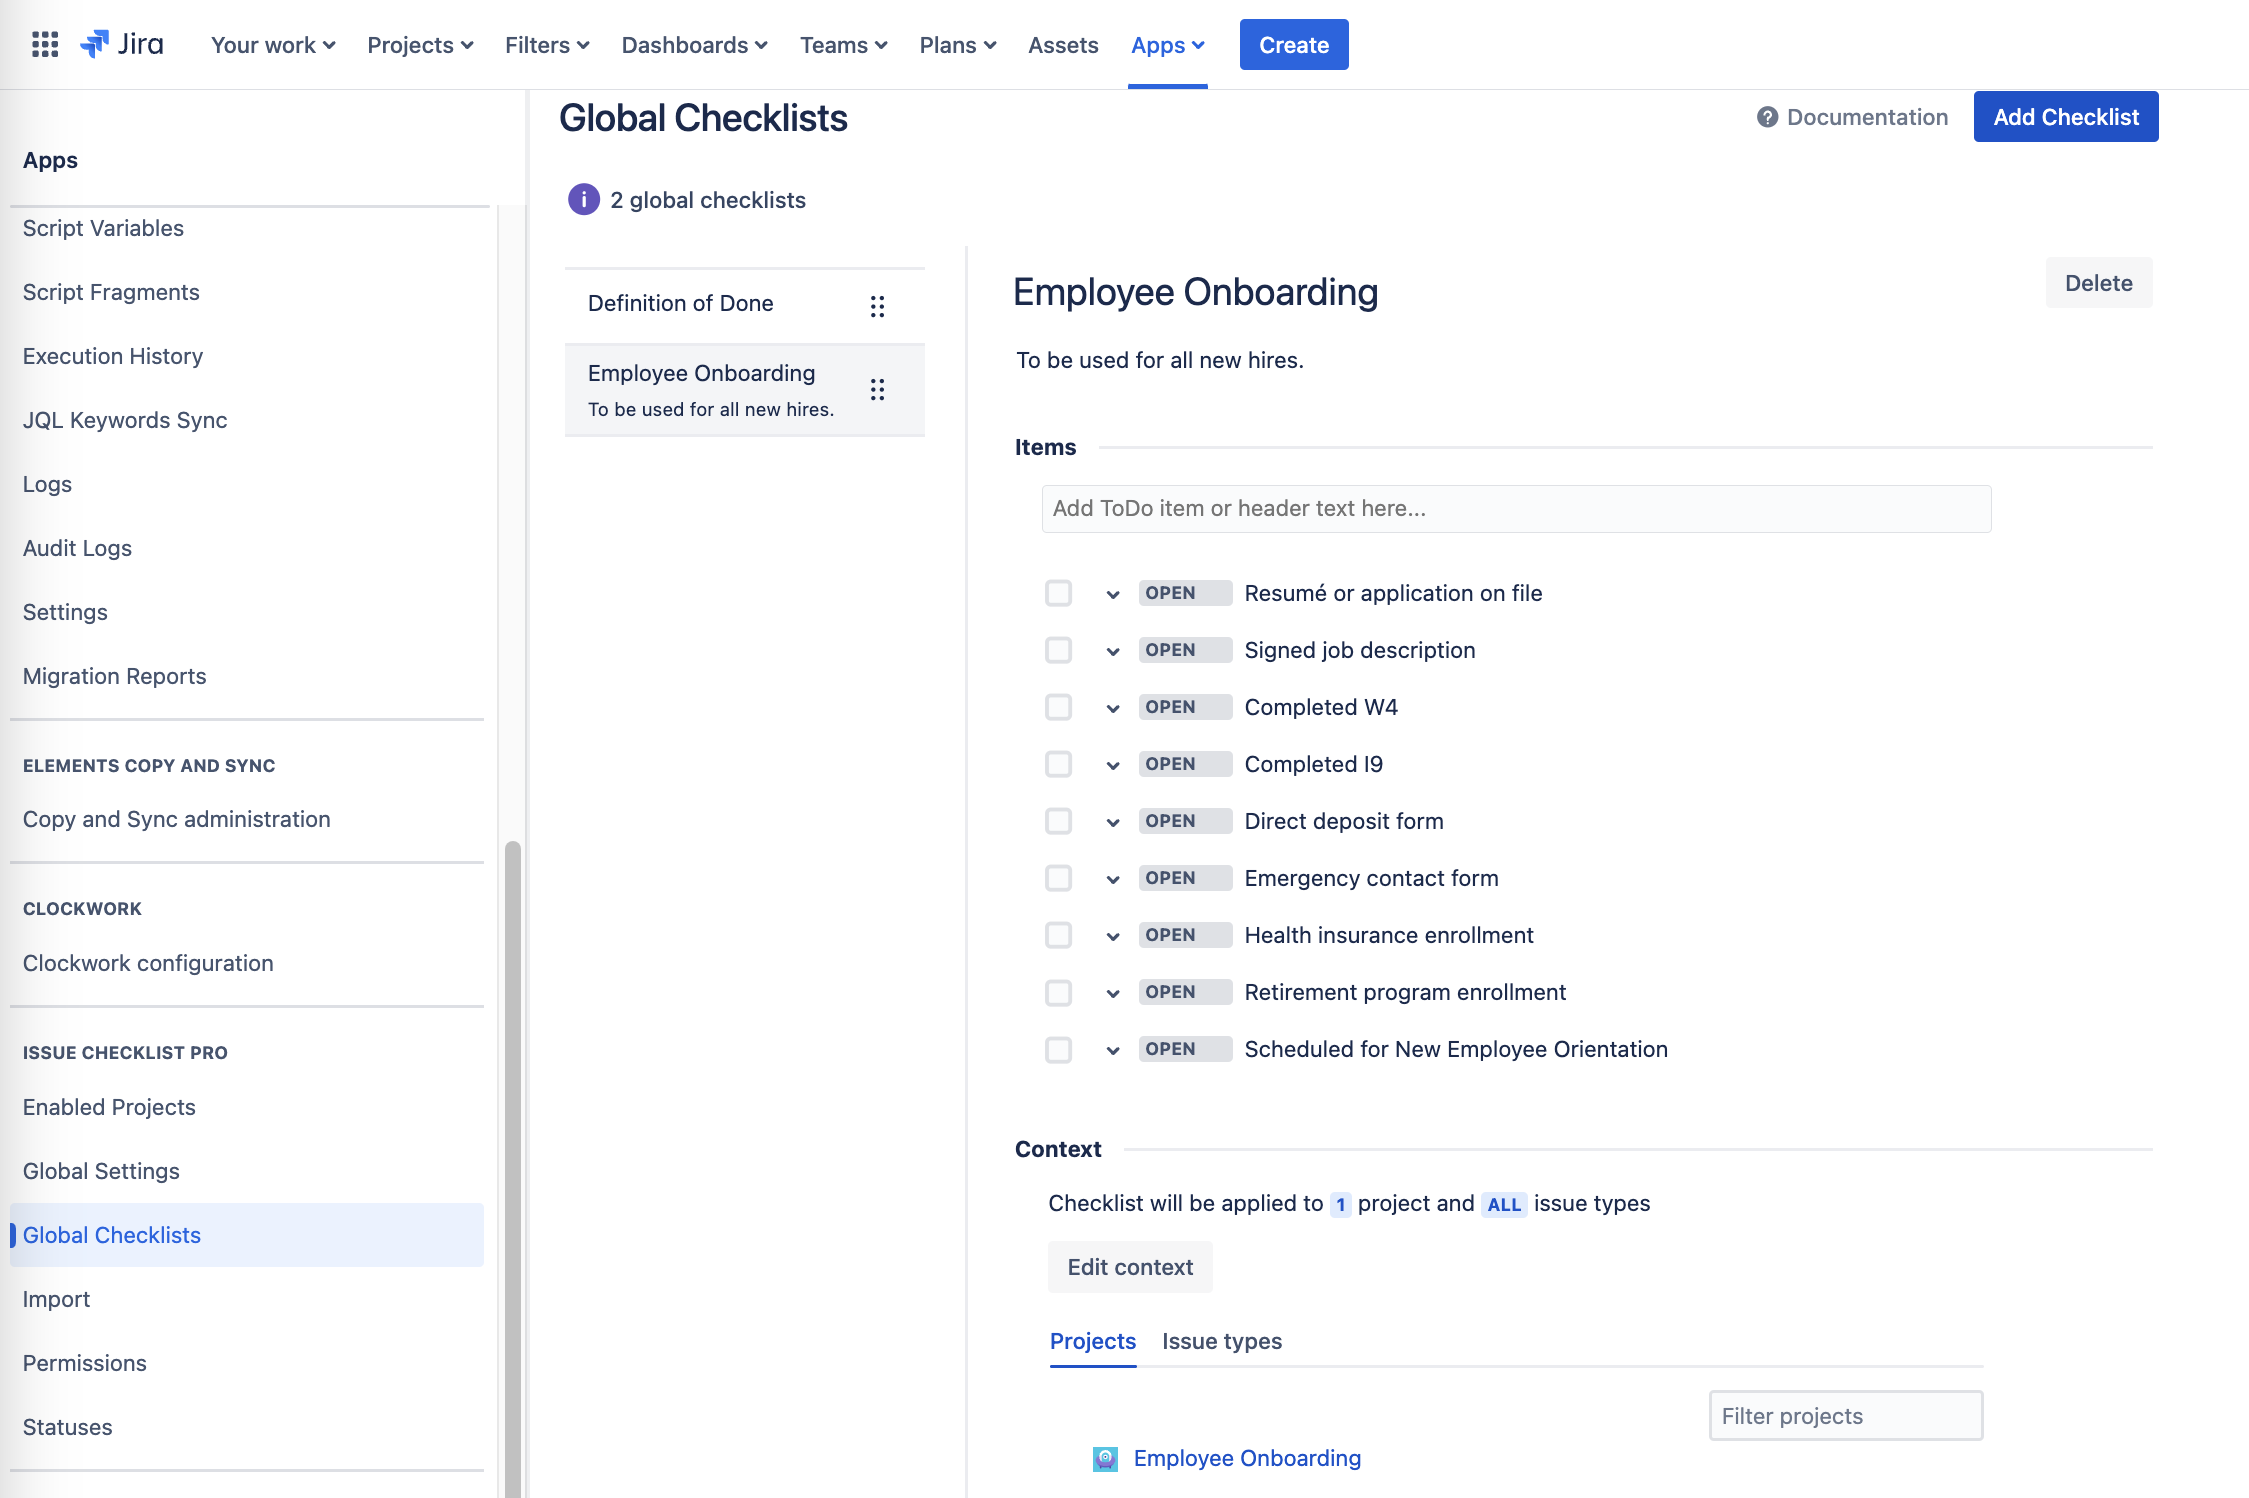The width and height of the screenshot is (2249, 1498).
Task: Click the Edit context button
Action: 1130,1267
